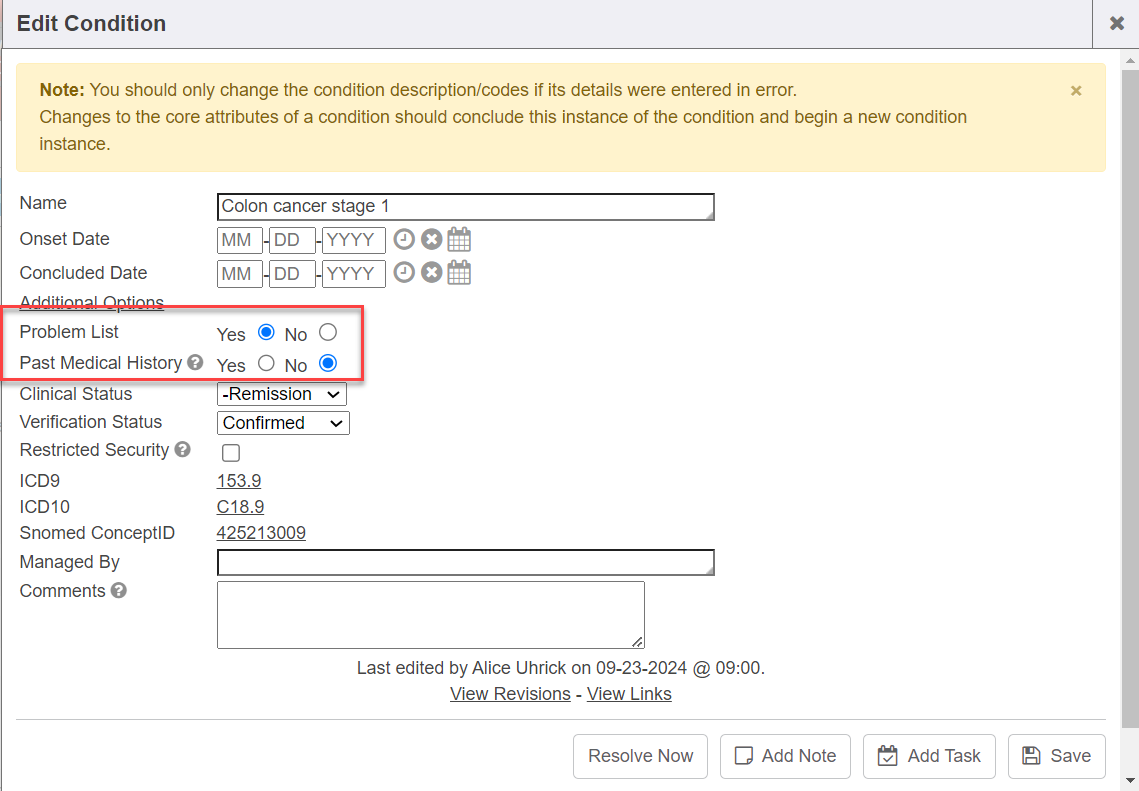Enable the Restricted Security checkbox
1139x791 pixels.
[x=231, y=453]
